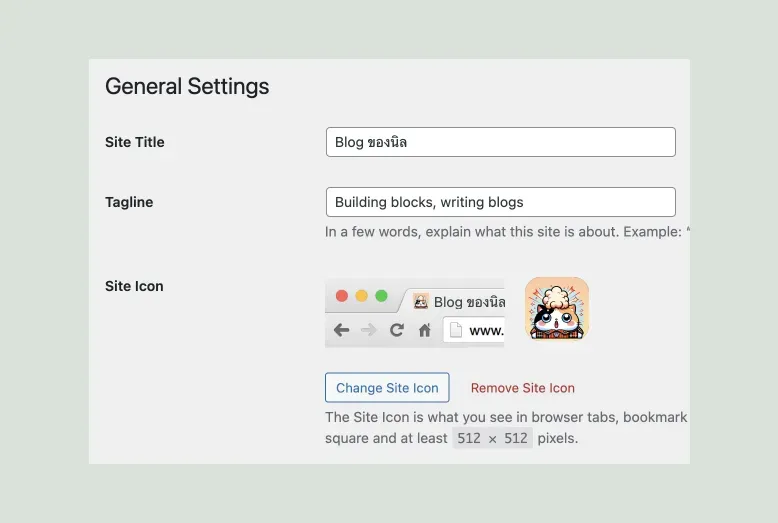Click the Tagline label
The width and height of the screenshot is (778, 523).
pos(129,202)
